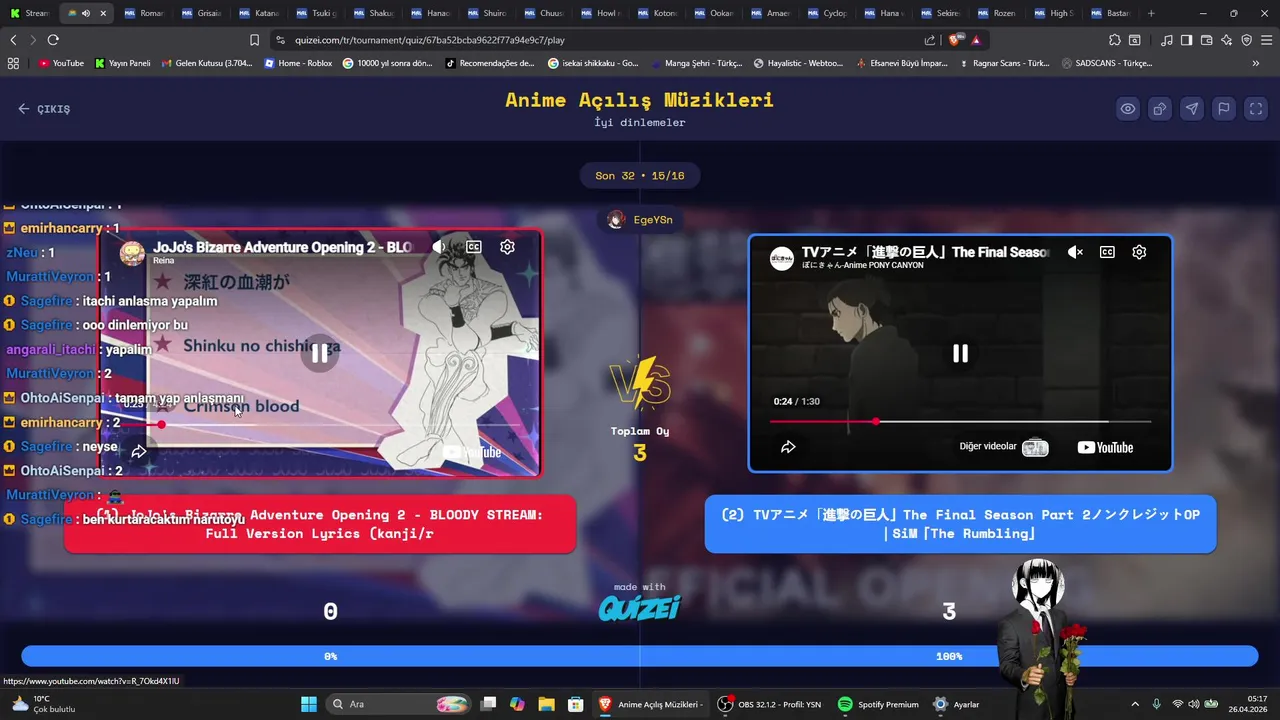Switch to the Katana tab

coord(258,13)
